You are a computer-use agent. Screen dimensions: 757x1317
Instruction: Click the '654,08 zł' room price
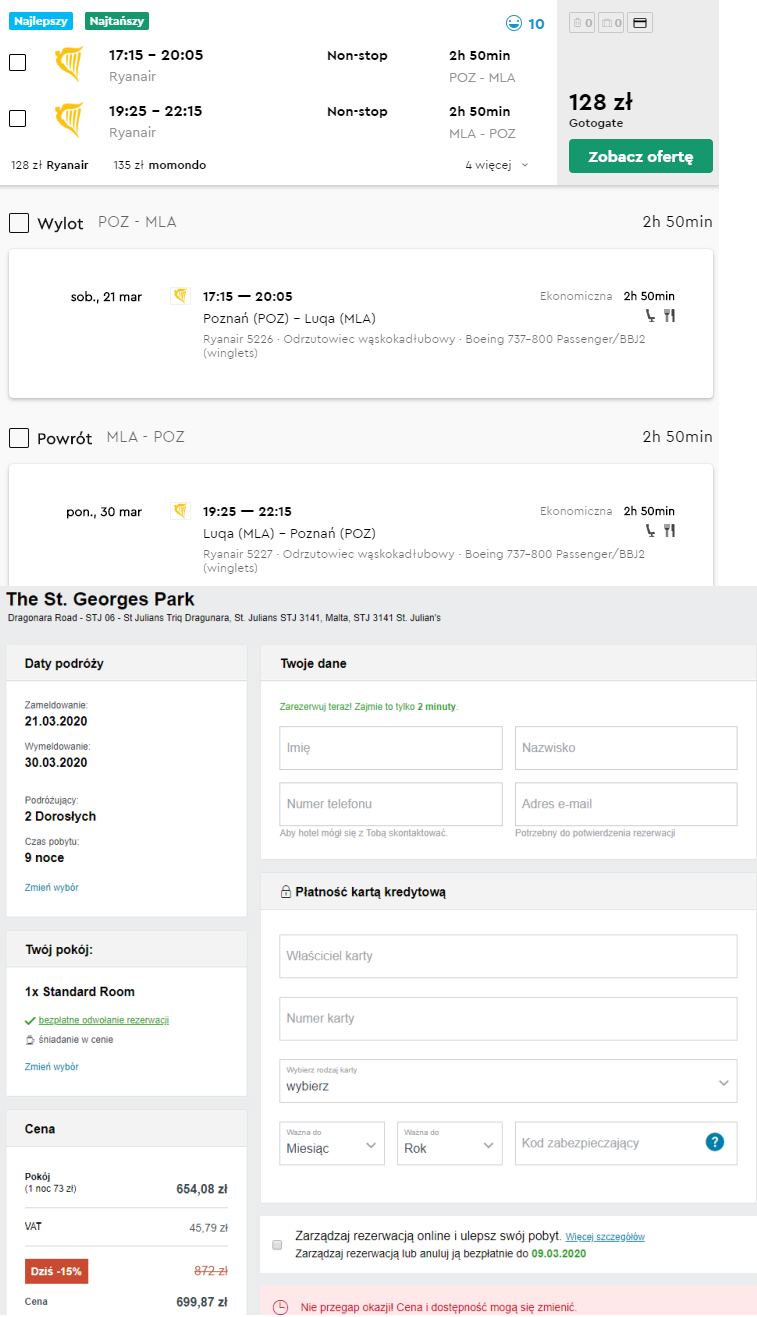click(202, 1190)
